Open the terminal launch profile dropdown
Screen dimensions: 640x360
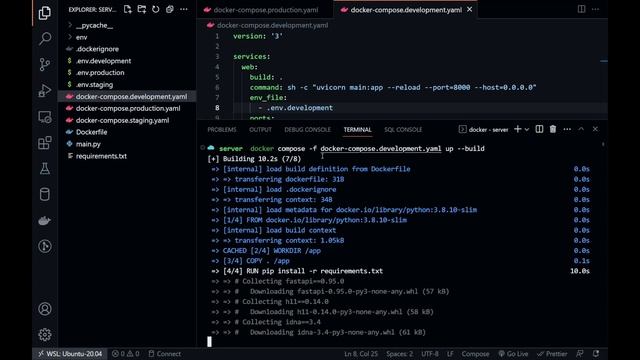point(527,129)
